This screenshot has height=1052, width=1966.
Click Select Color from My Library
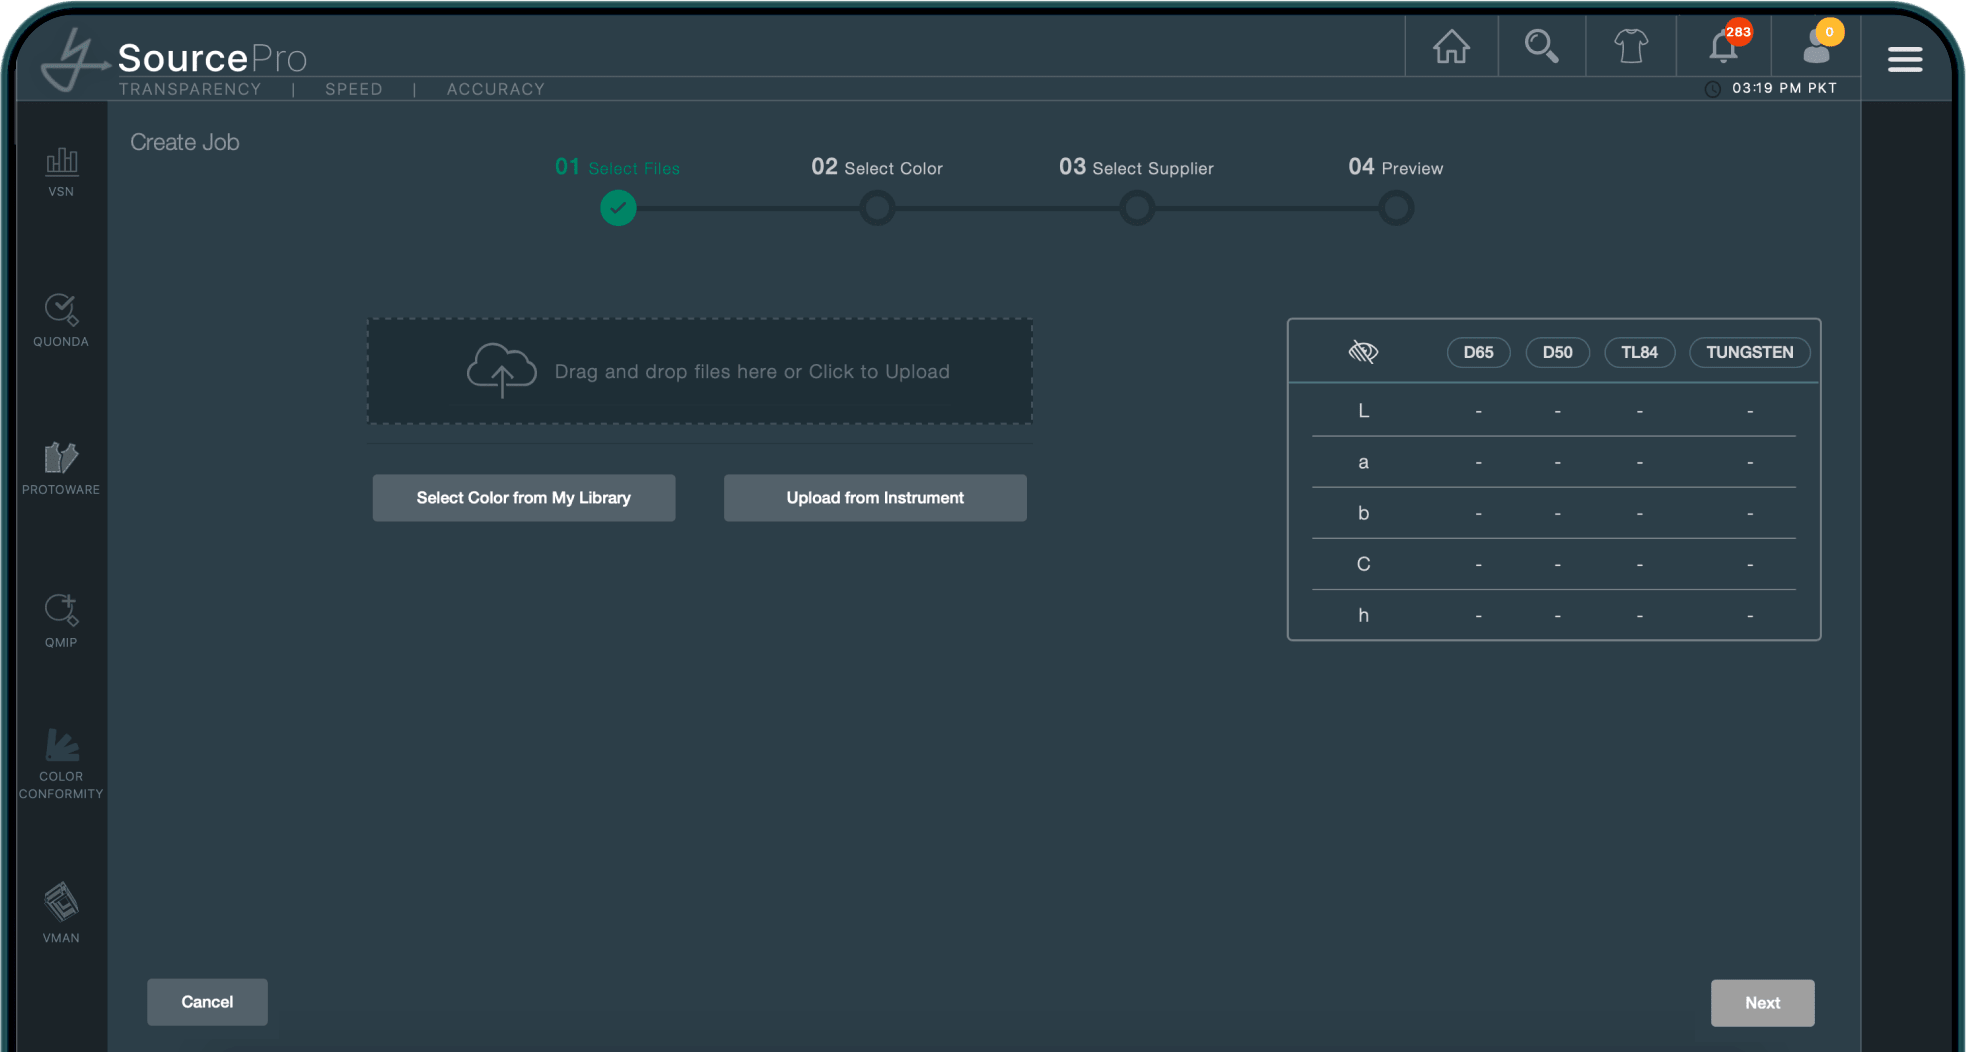click(524, 498)
